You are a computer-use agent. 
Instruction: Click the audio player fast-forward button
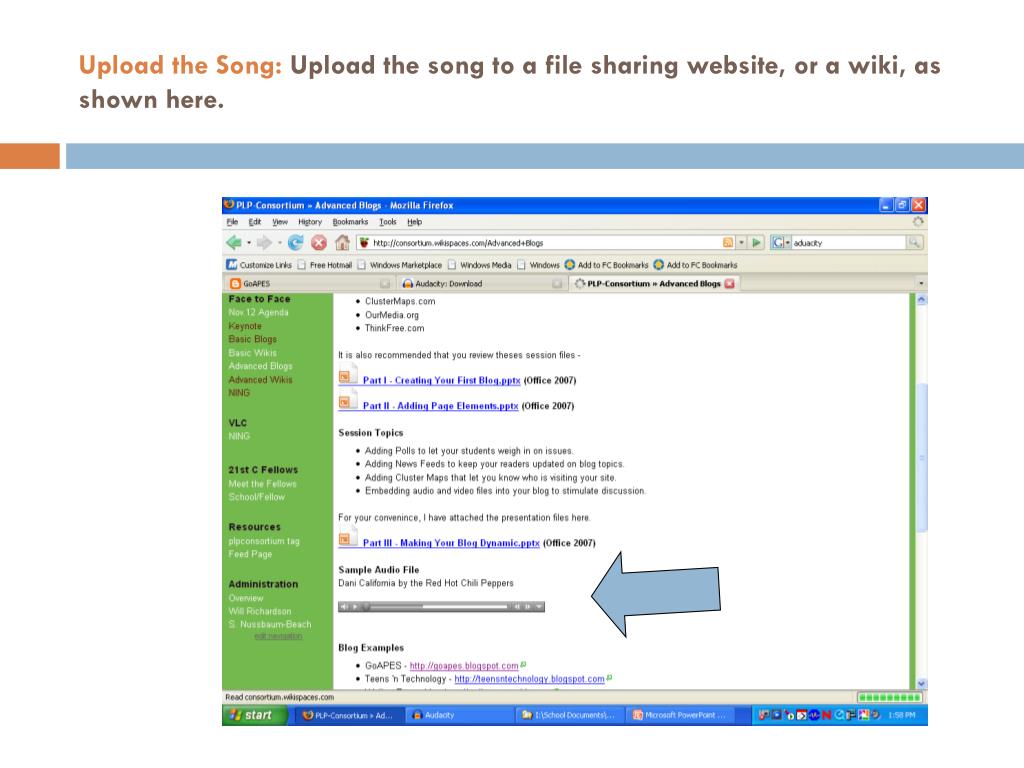pyautogui.click(x=528, y=607)
